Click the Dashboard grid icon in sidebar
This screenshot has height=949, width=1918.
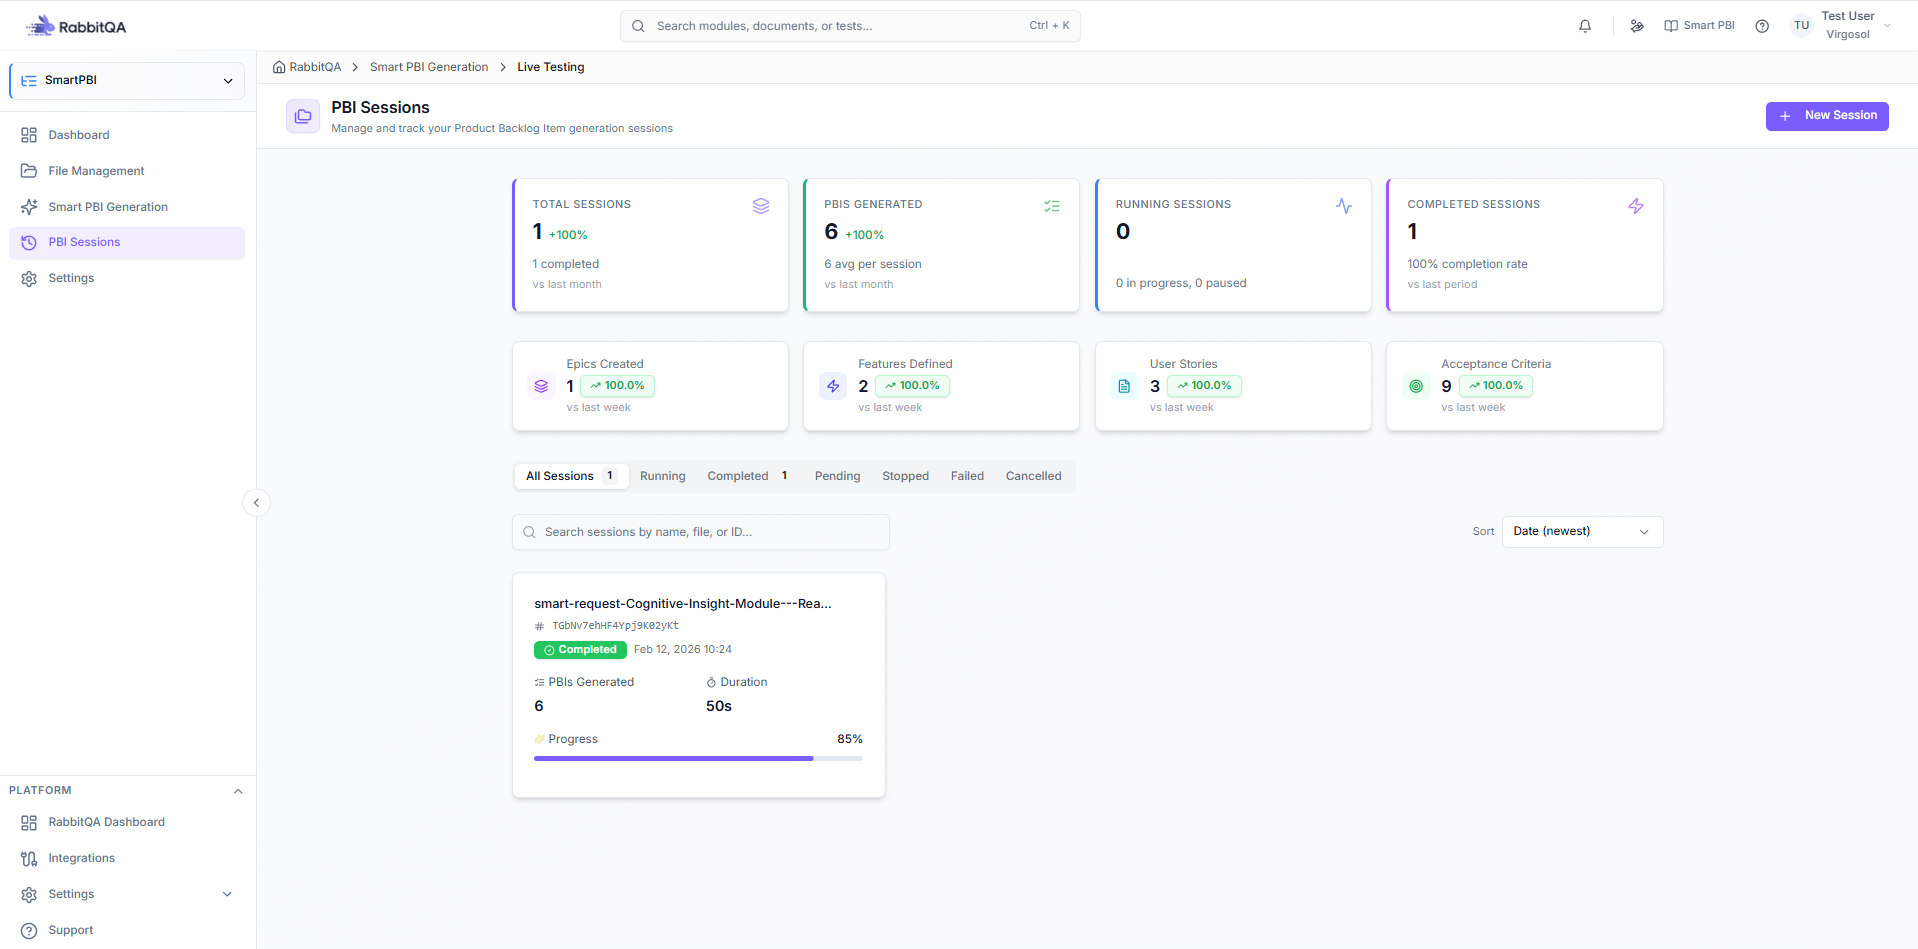pos(29,135)
